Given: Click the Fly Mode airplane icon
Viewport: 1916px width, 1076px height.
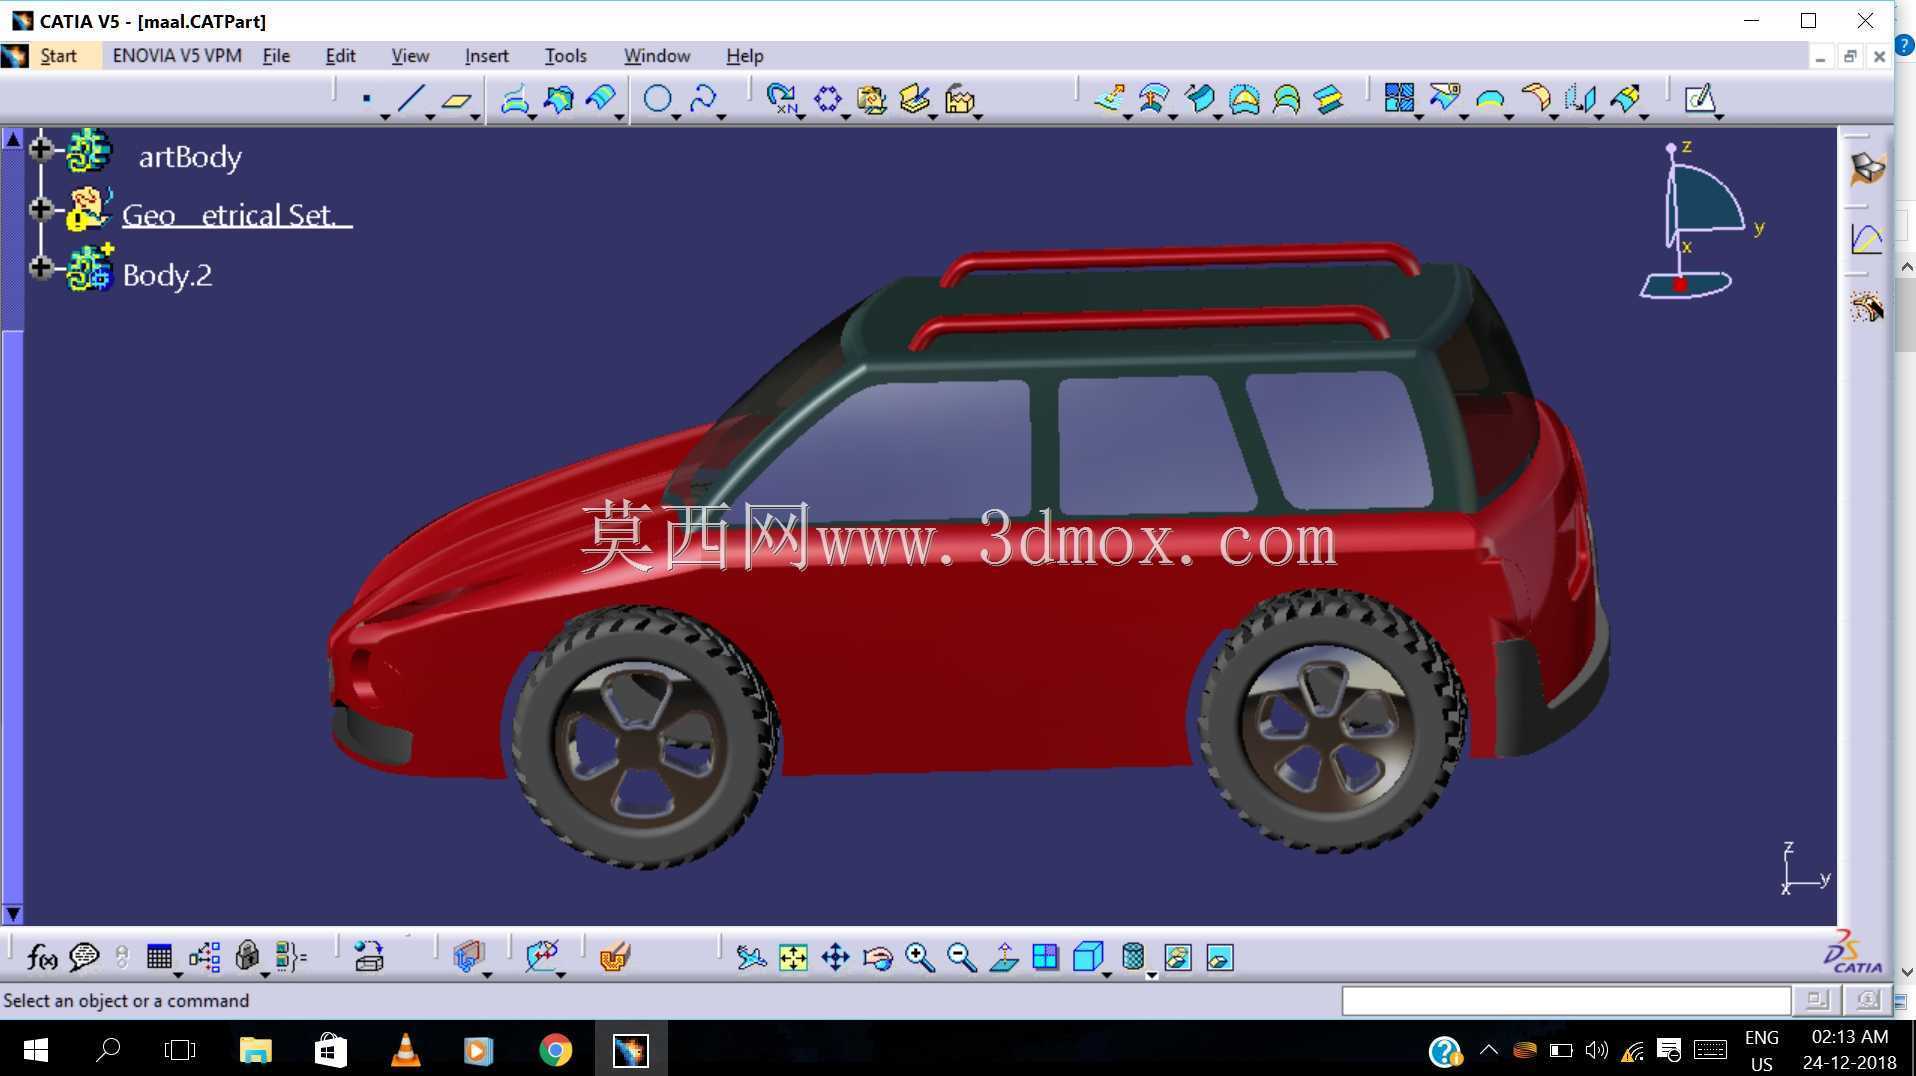Looking at the screenshot, I should point(751,957).
